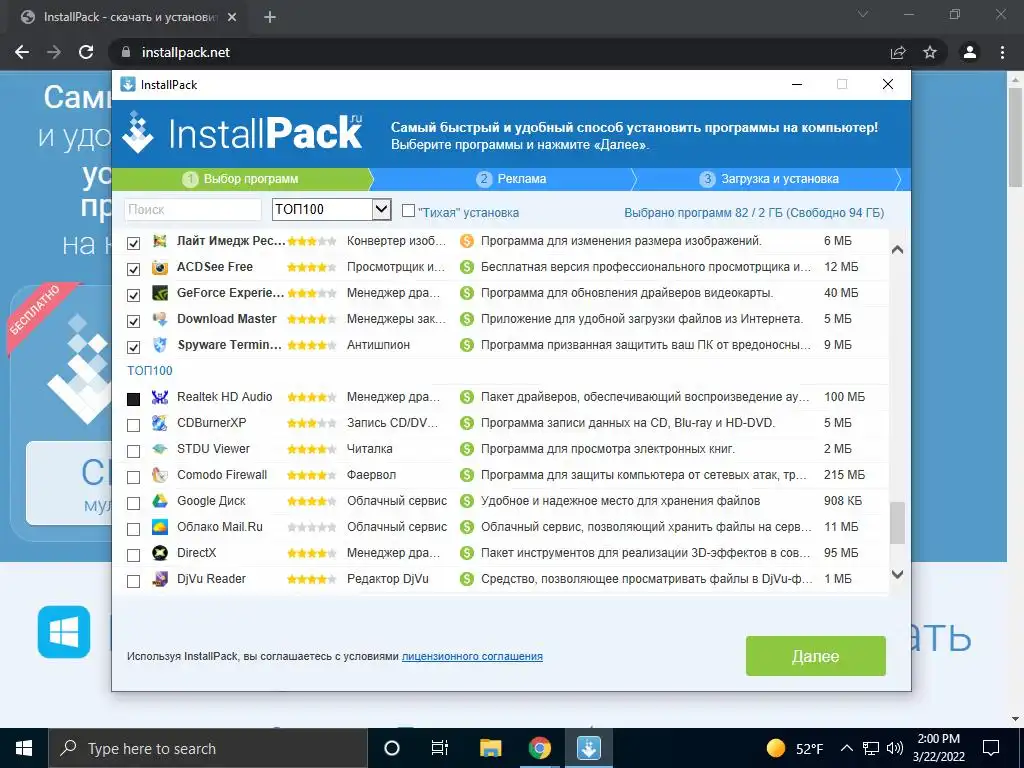1024x768 pixels.
Task: Click the InstallPack taskbar icon
Action: tap(588, 748)
